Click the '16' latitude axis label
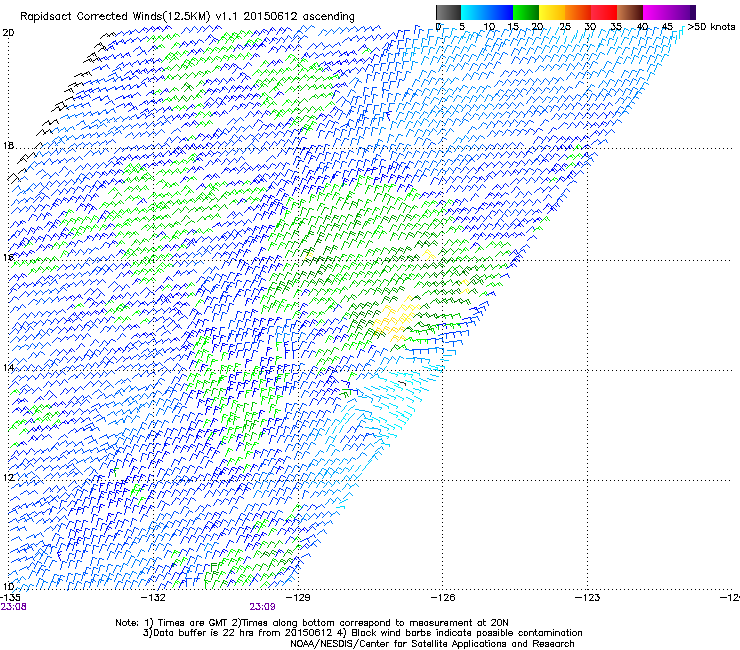The image size is (740, 650). [8, 258]
